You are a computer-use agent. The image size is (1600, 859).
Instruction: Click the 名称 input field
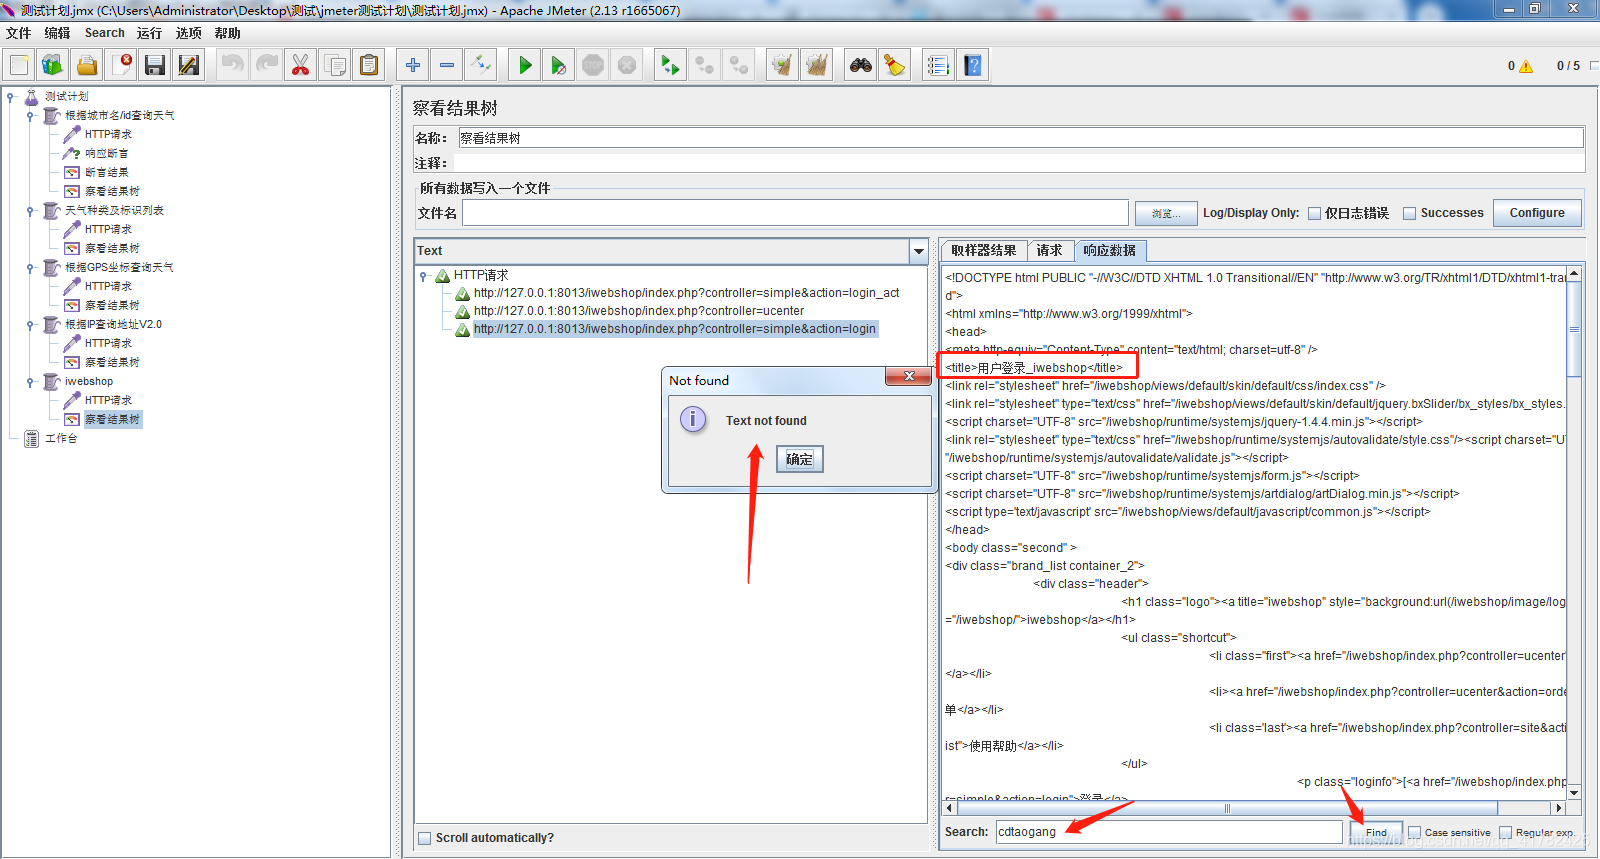click(1021, 138)
